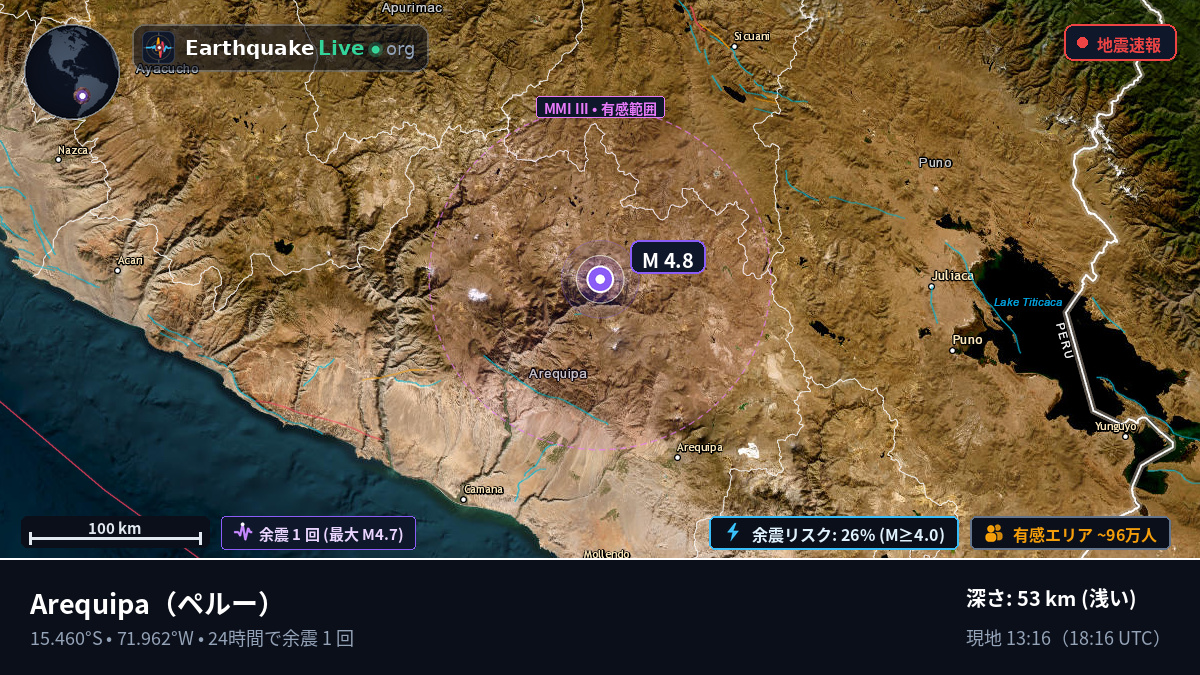The height and width of the screenshot is (675, 1200).
Task: Click the "Nazca" city name
Action: (74, 150)
